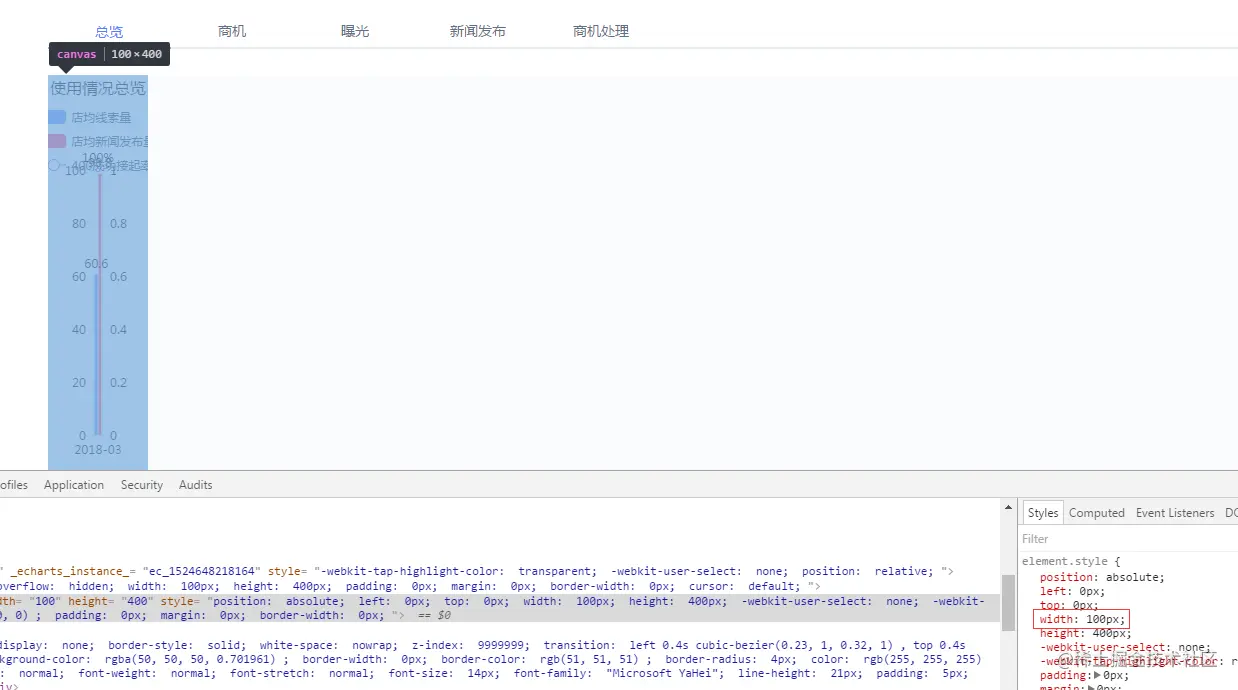Click the blue bar in the chart
The height and width of the screenshot is (690, 1238).
[96, 355]
